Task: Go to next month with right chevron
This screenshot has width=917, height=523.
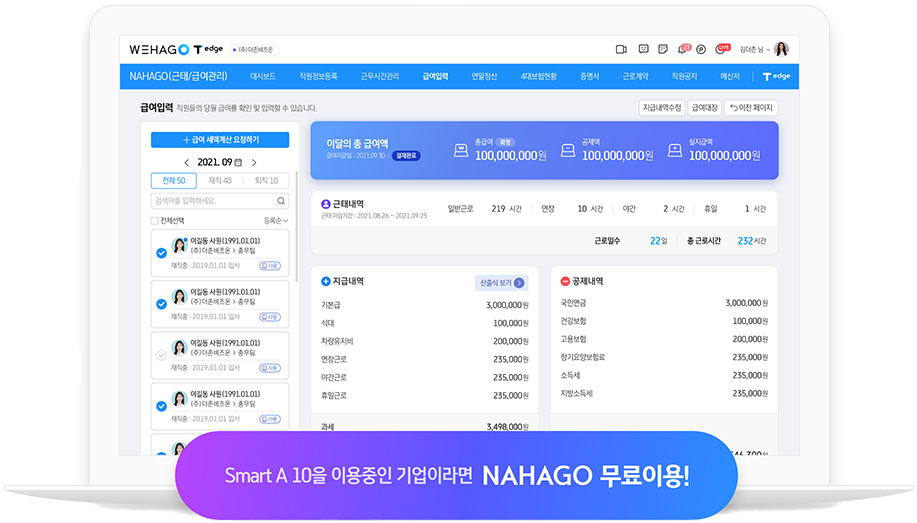Action: pos(254,163)
